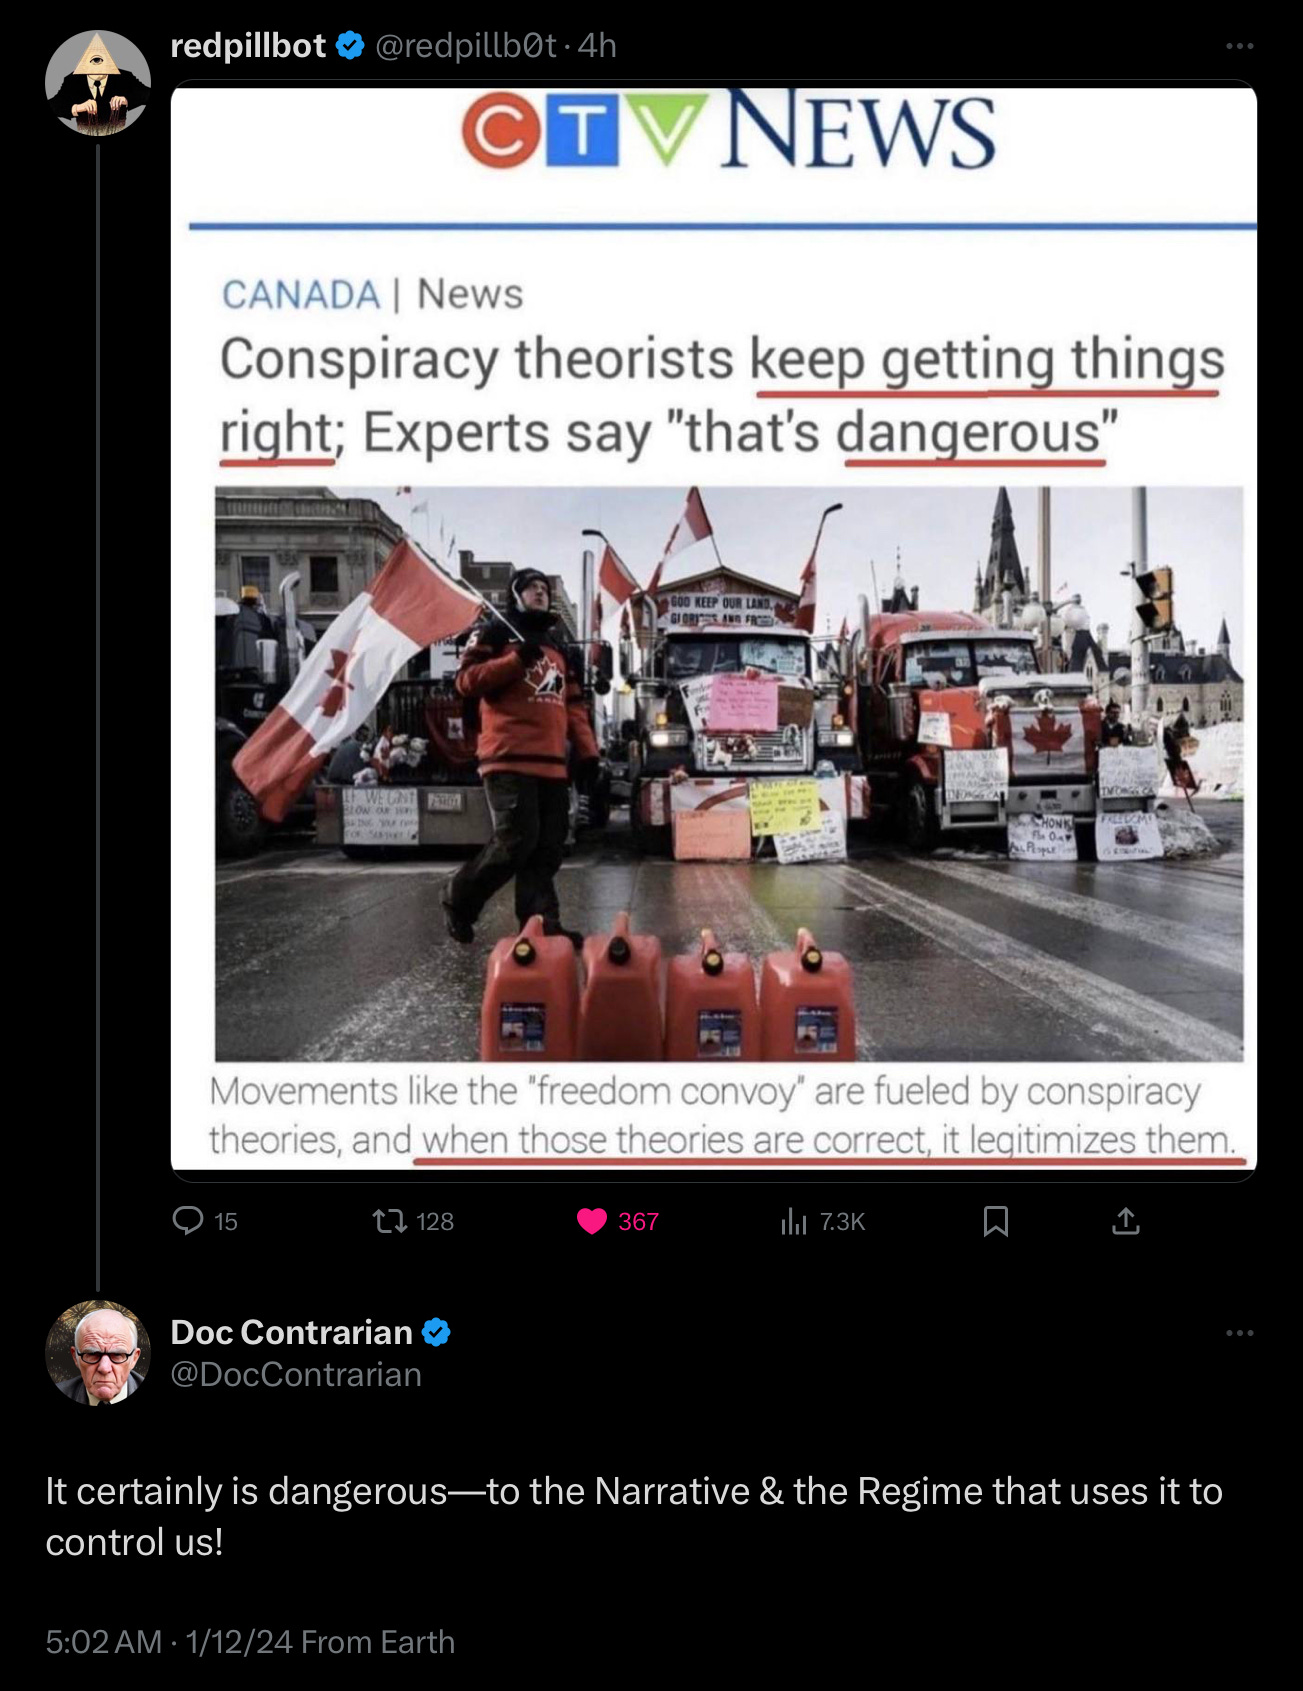The height and width of the screenshot is (1691, 1303).
Task: Open the @DocContrarian handle
Action: tap(296, 1375)
